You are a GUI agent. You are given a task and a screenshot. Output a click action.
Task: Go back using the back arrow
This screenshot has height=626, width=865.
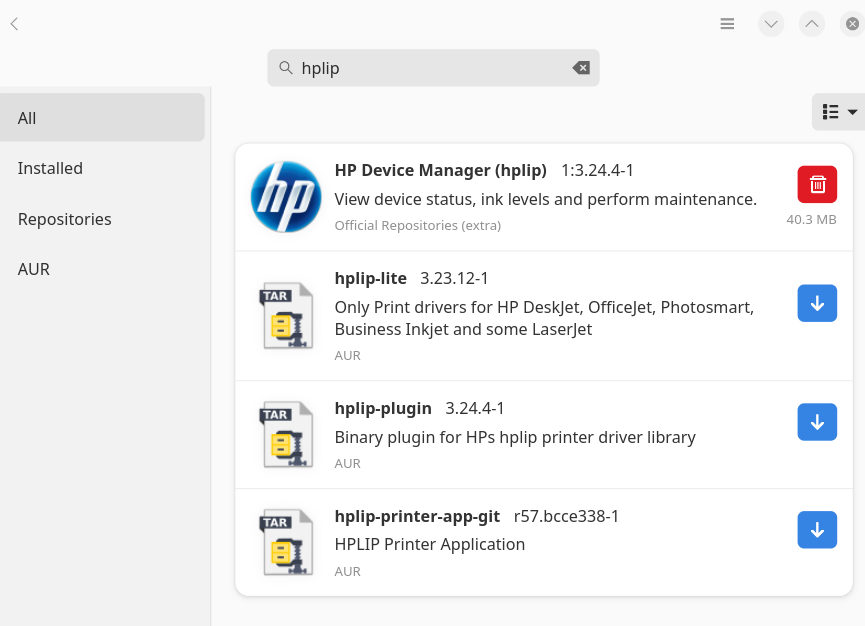(x=15, y=24)
